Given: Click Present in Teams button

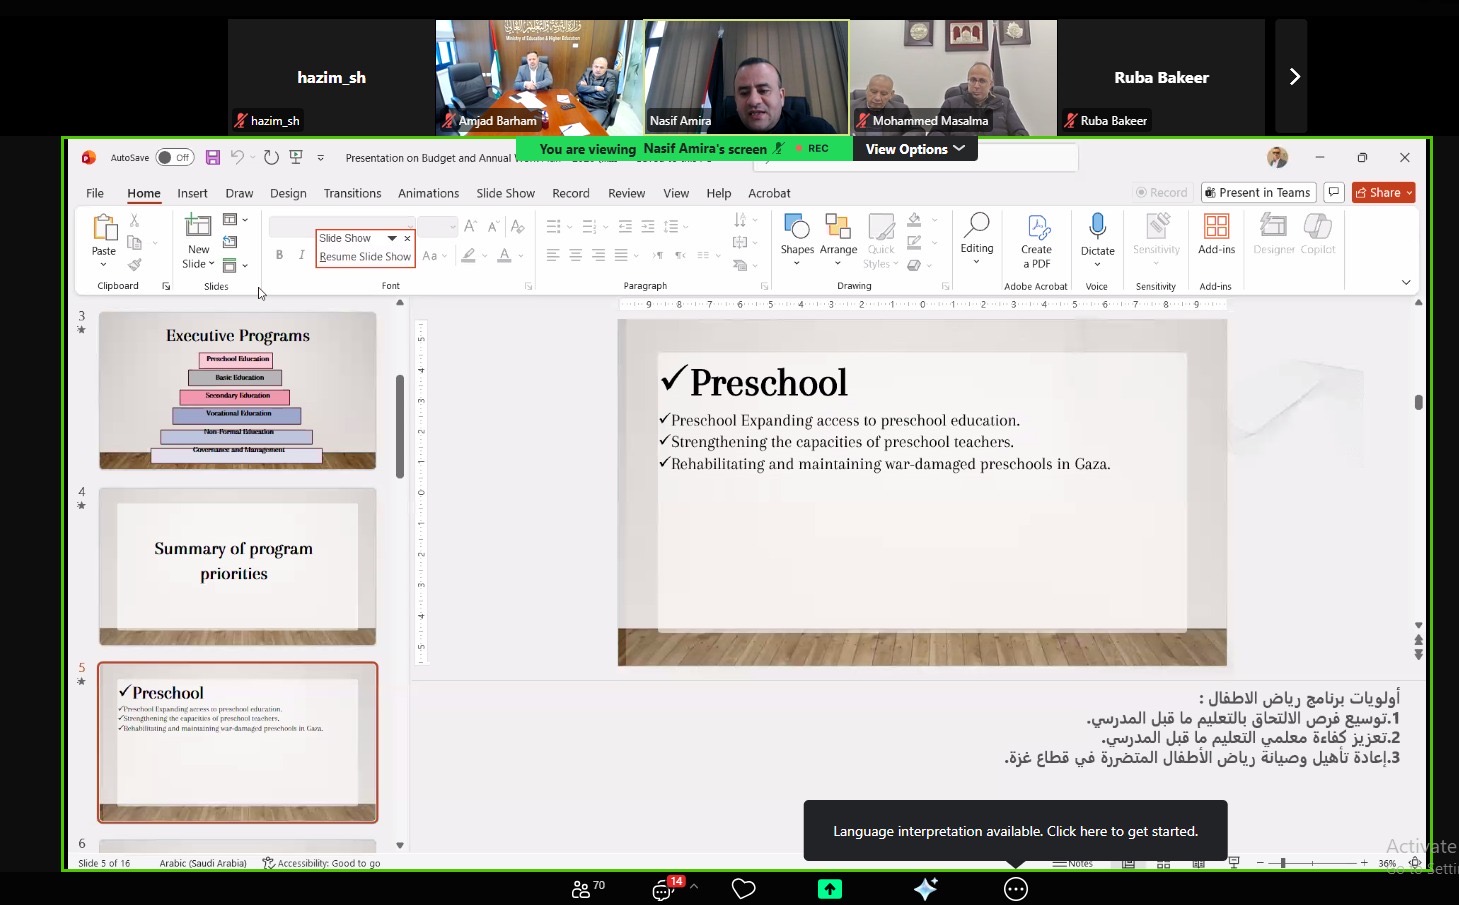Looking at the screenshot, I should (1257, 193).
